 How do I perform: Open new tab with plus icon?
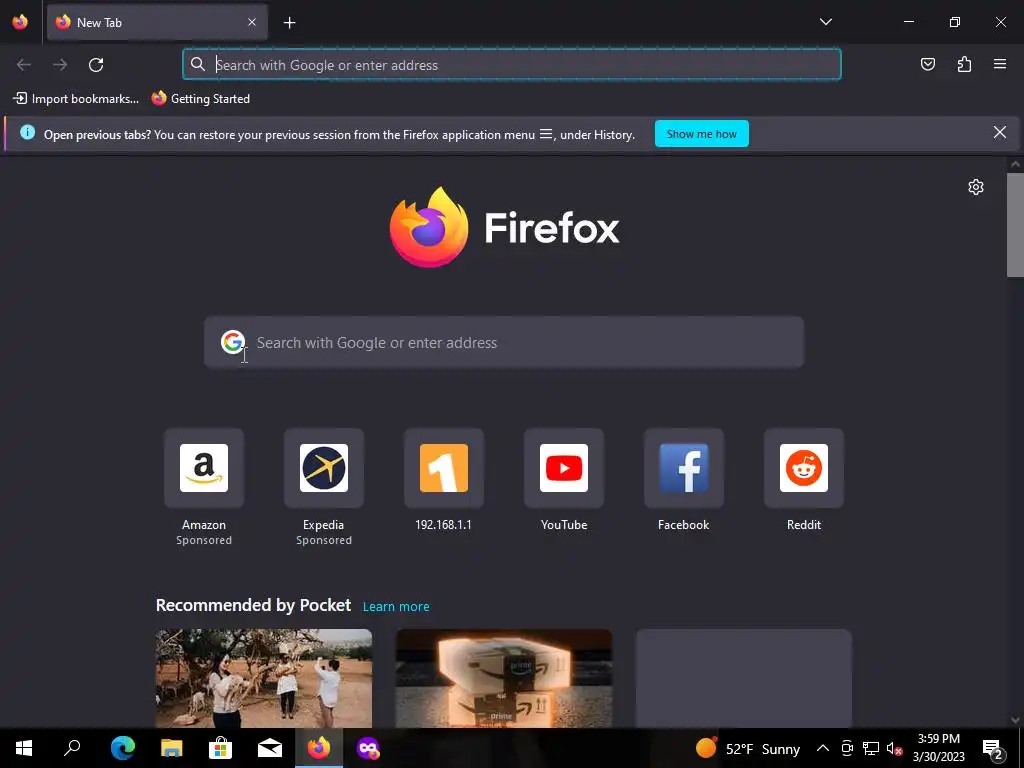tap(289, 23)
